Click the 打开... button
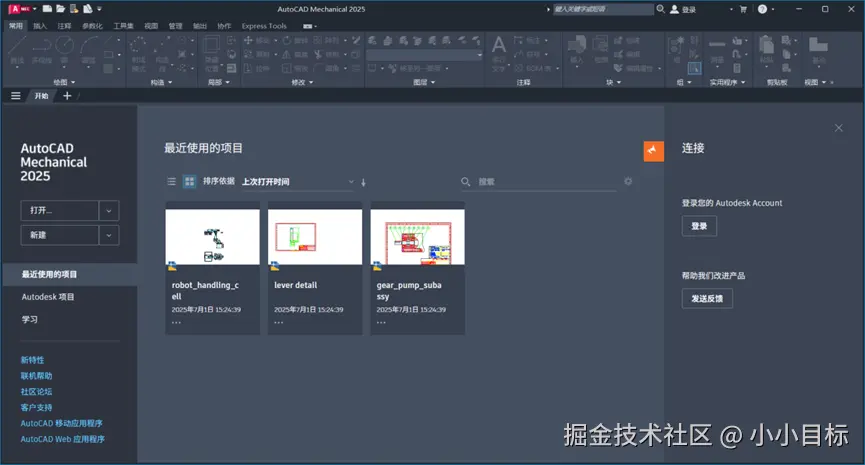The height and width of the screenshot is (465, 865). point(60,211)
